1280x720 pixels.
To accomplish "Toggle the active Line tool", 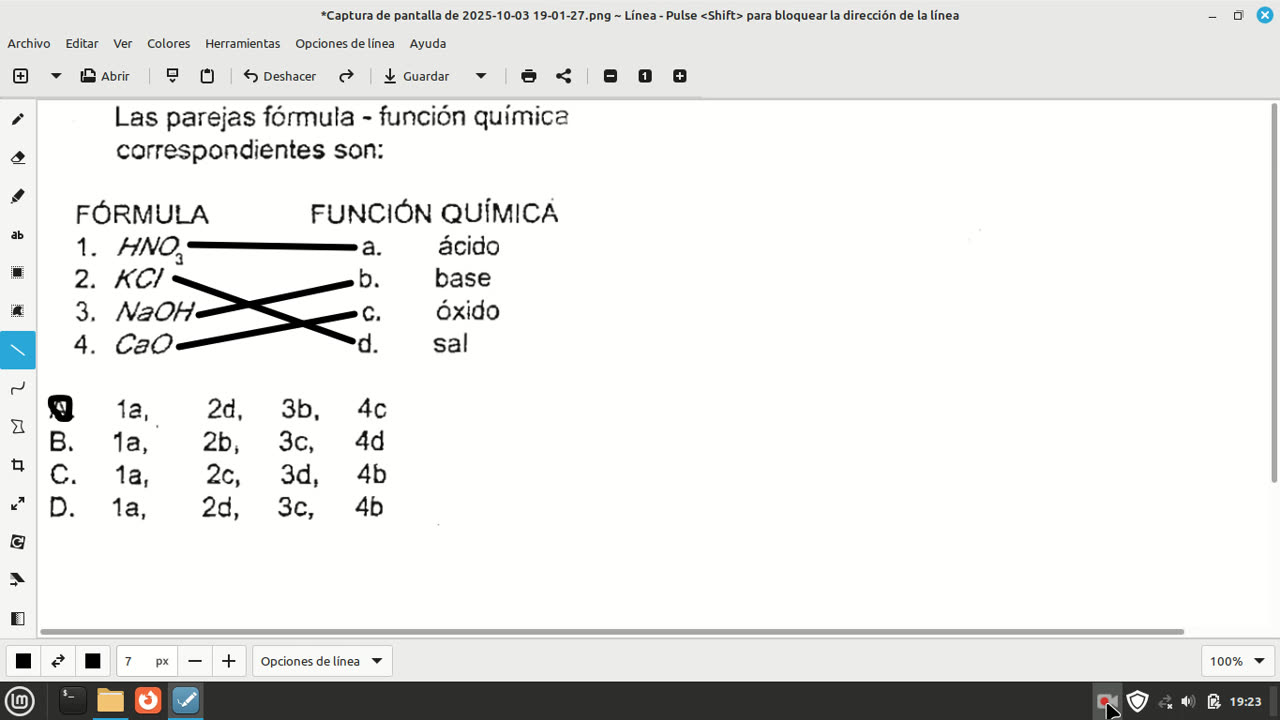I will point(17,350).
